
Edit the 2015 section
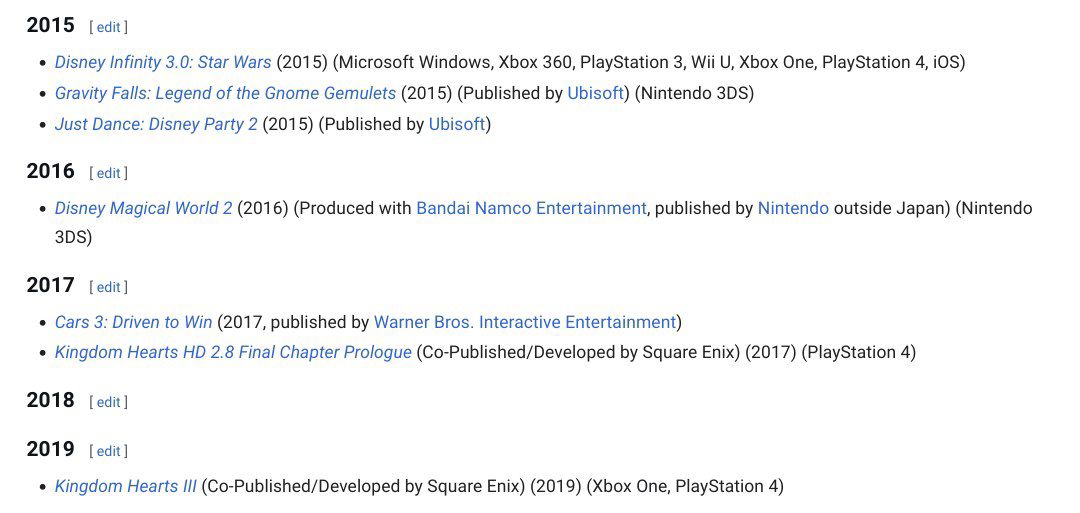pyautogui.click(x=109, y=27)
